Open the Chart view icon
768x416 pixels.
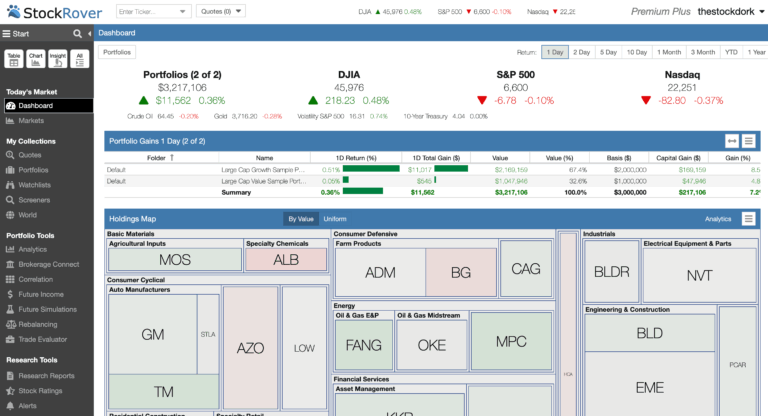point(36,59)
